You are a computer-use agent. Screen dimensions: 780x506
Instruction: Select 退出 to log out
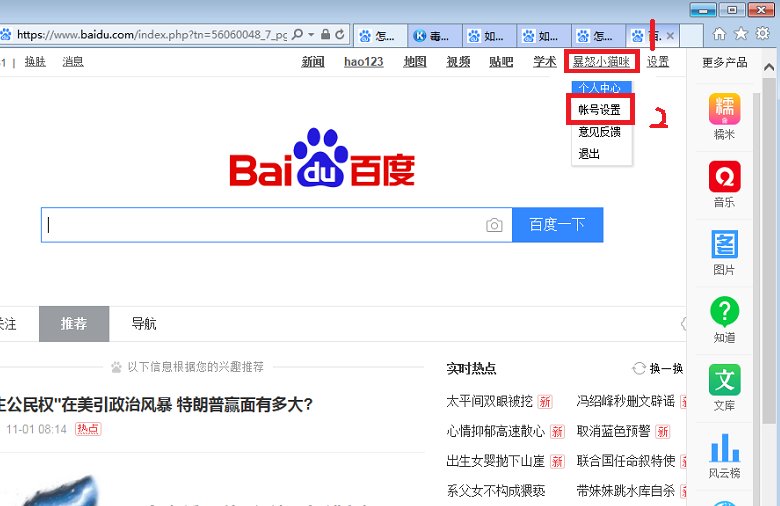[x=589, y=154]
